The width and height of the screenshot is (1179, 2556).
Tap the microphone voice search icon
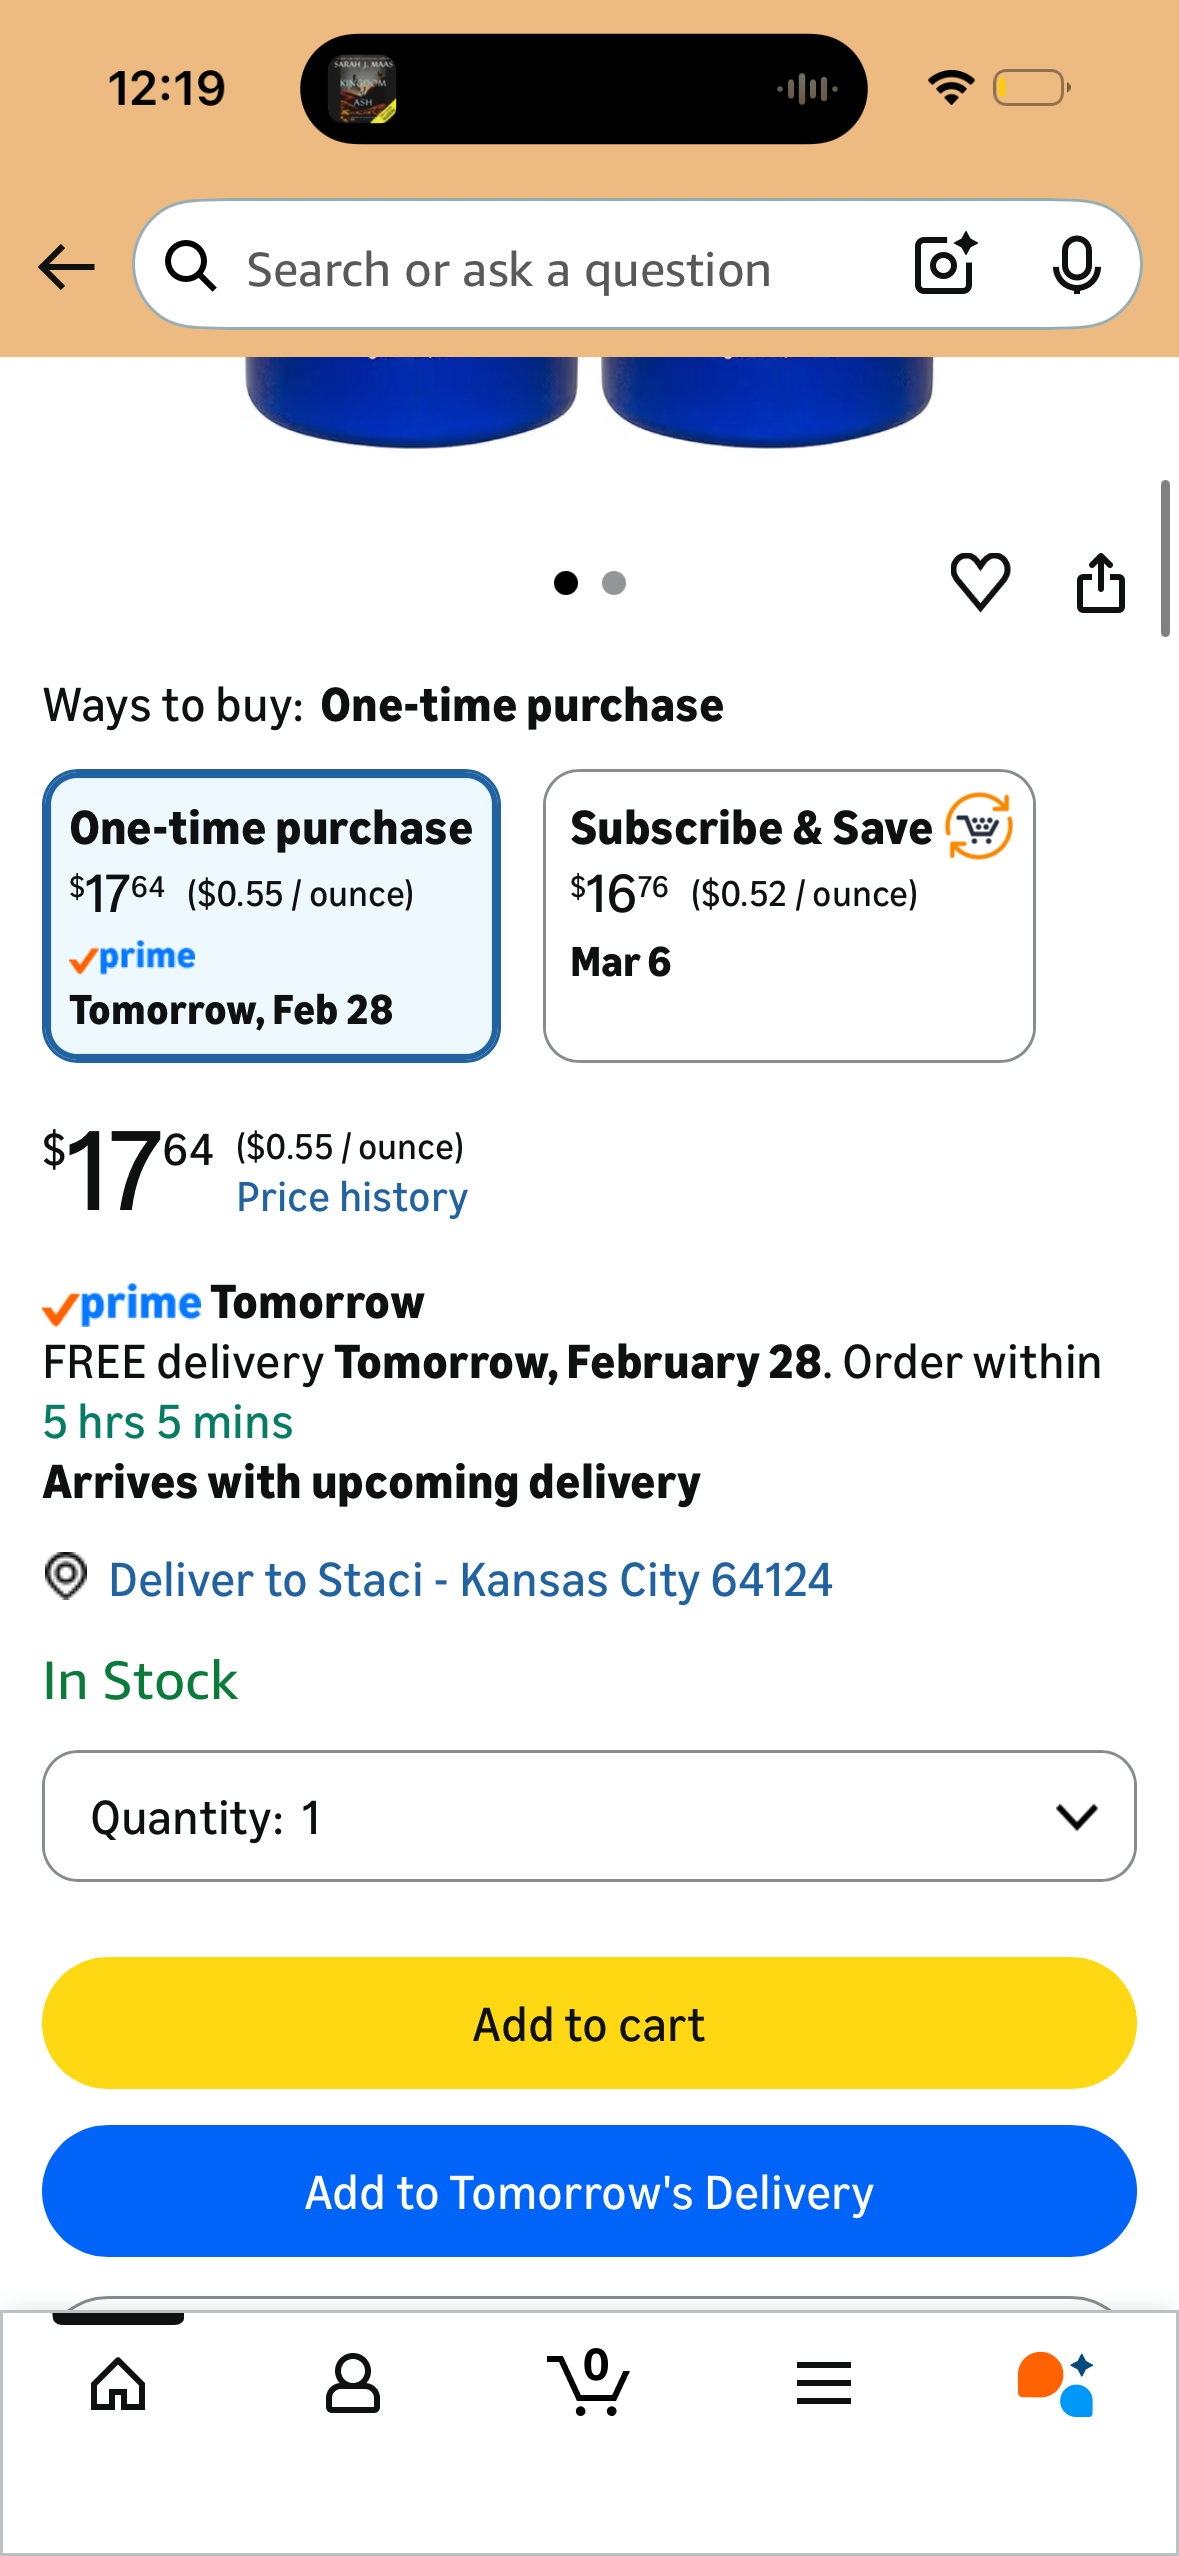click(x=1076, y=265)
